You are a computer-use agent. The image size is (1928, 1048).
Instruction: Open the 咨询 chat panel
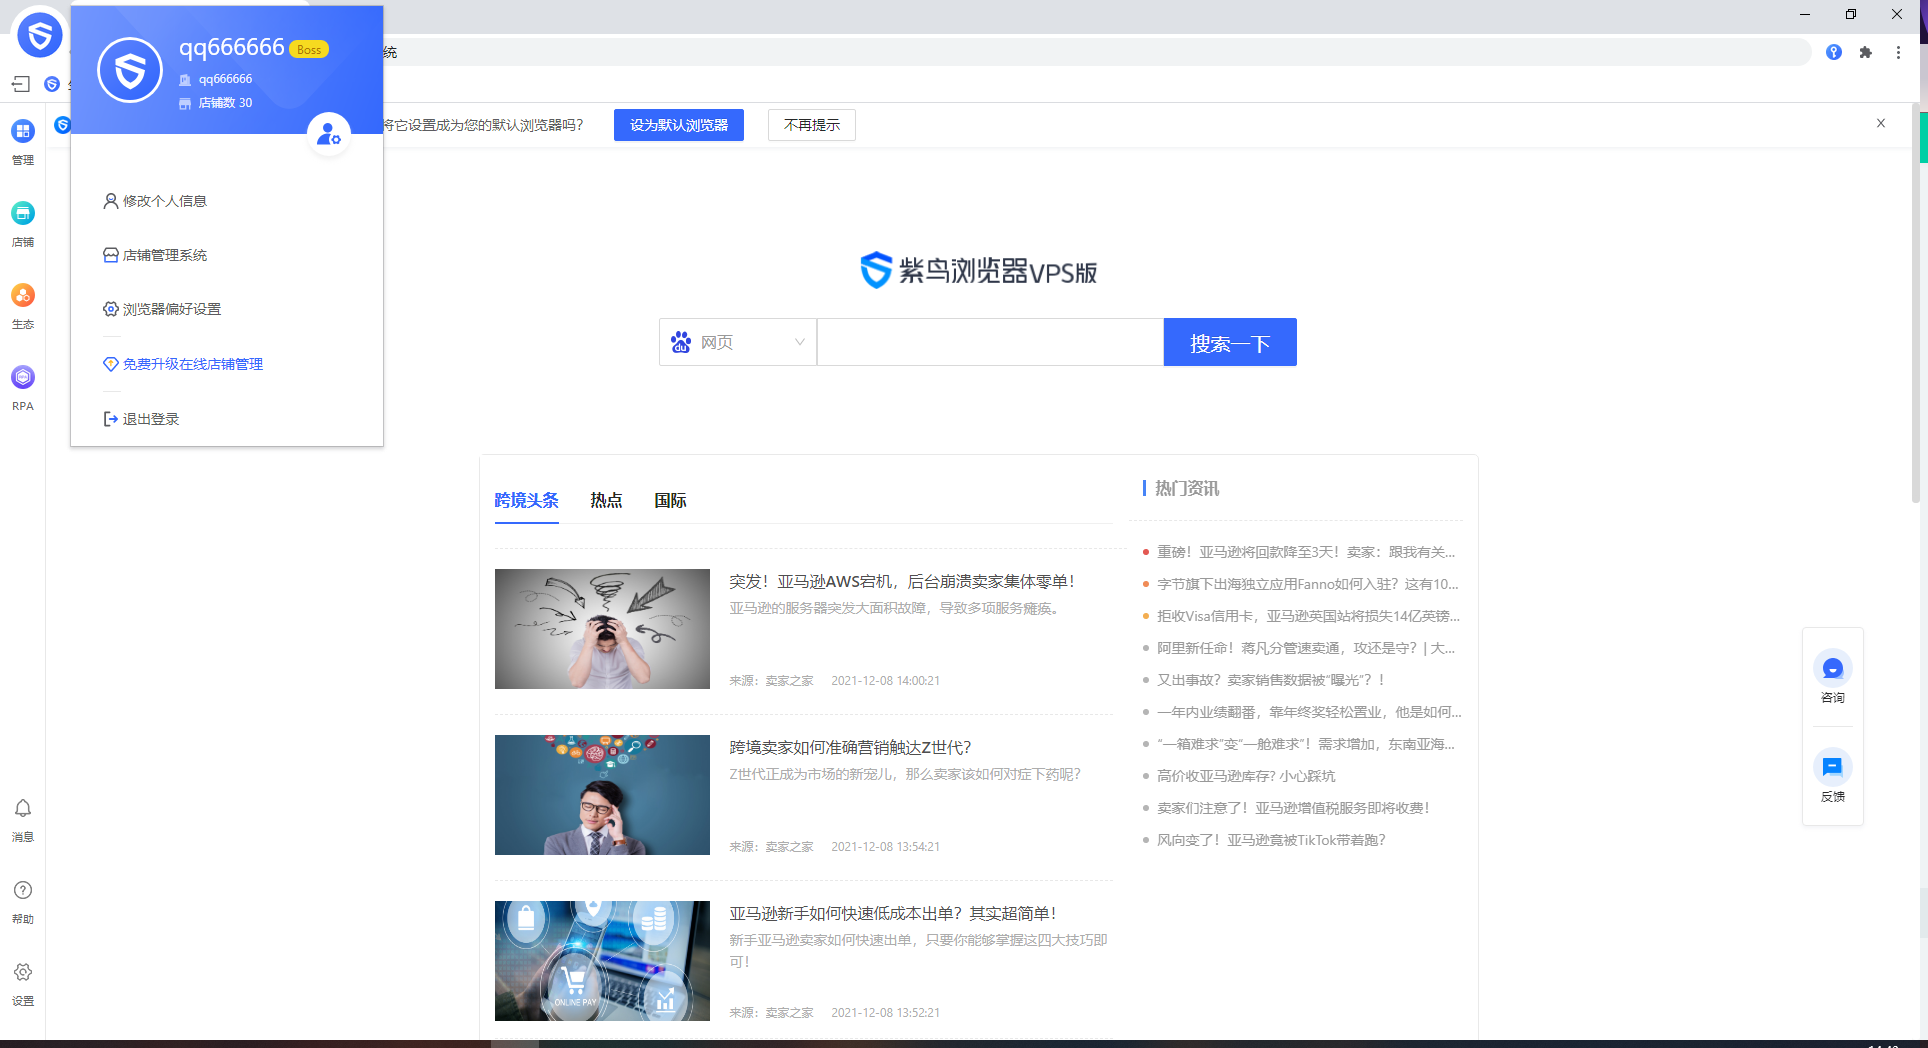(x=1832, y=678)
